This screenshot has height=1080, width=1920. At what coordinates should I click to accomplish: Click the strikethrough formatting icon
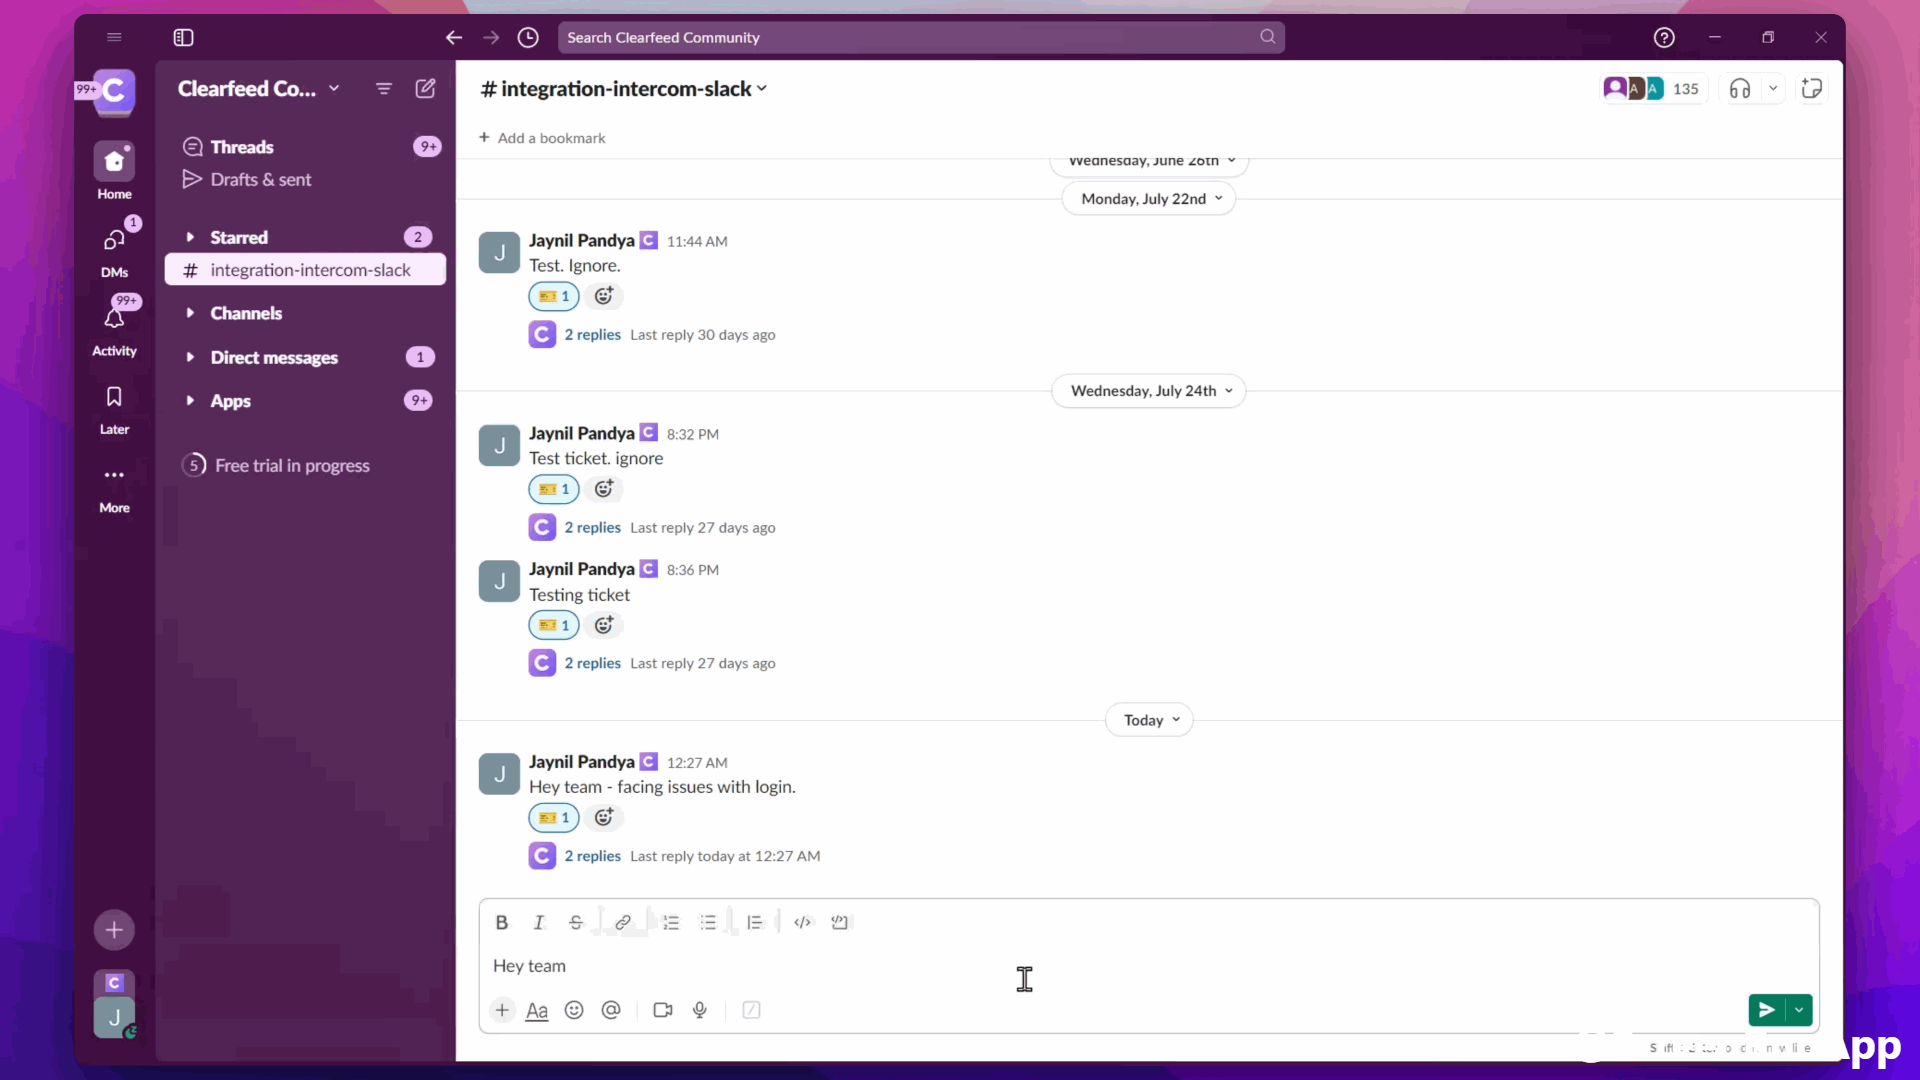[576, 922]
